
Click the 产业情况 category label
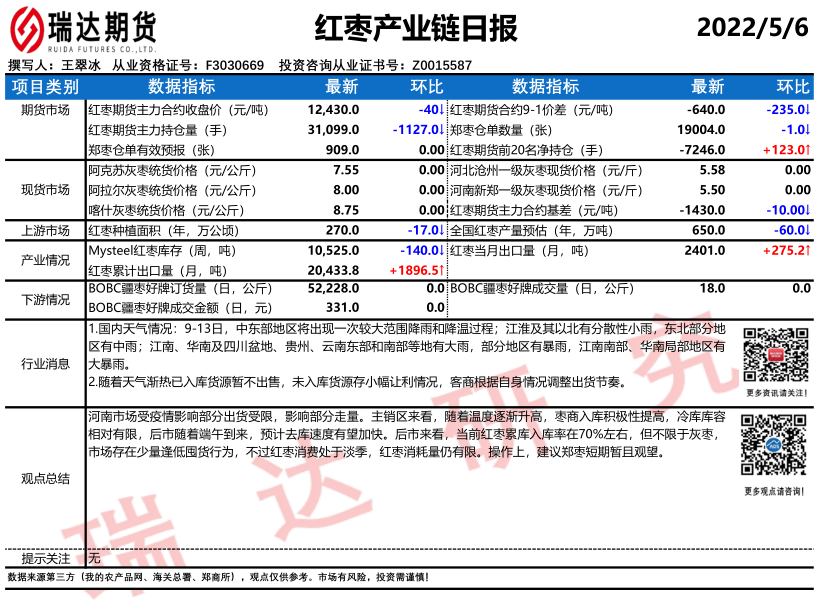click(x=45, y=260)
